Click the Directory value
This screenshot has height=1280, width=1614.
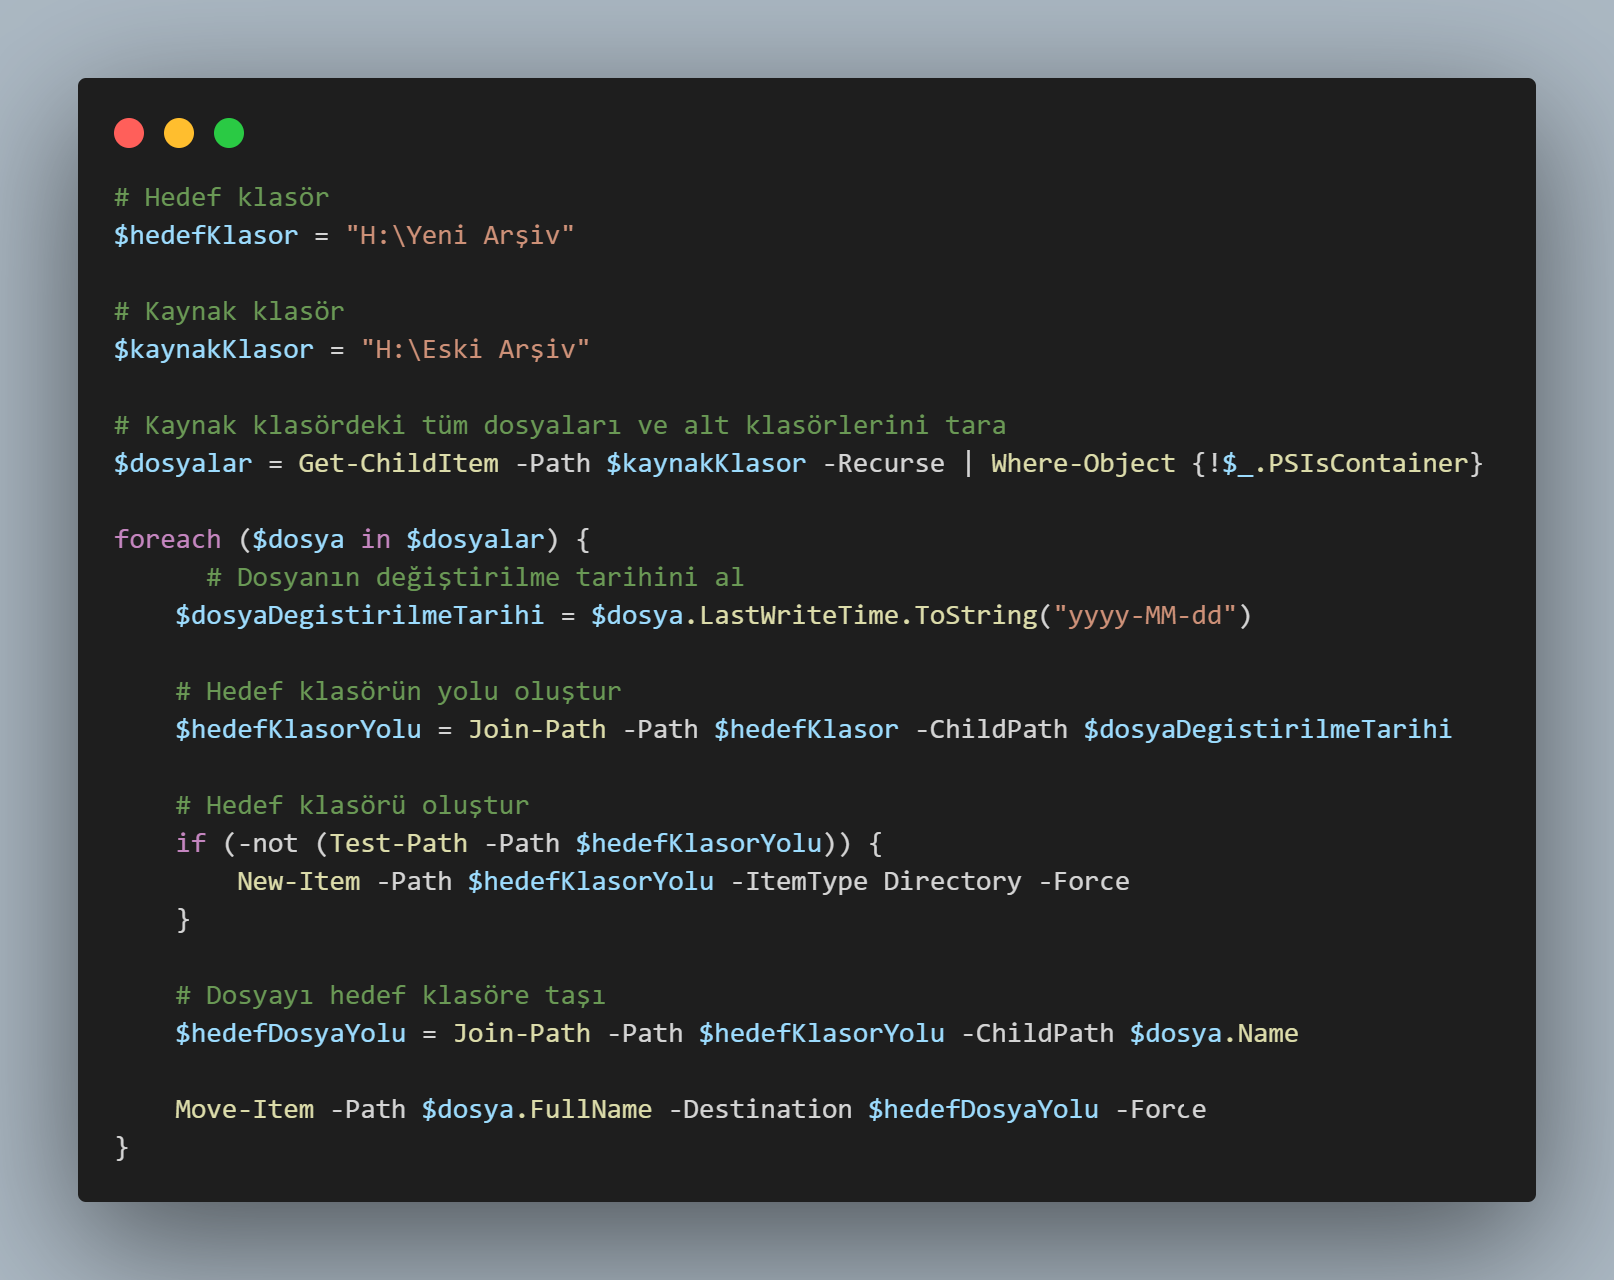pyautogui.click(x=953, y=881)
